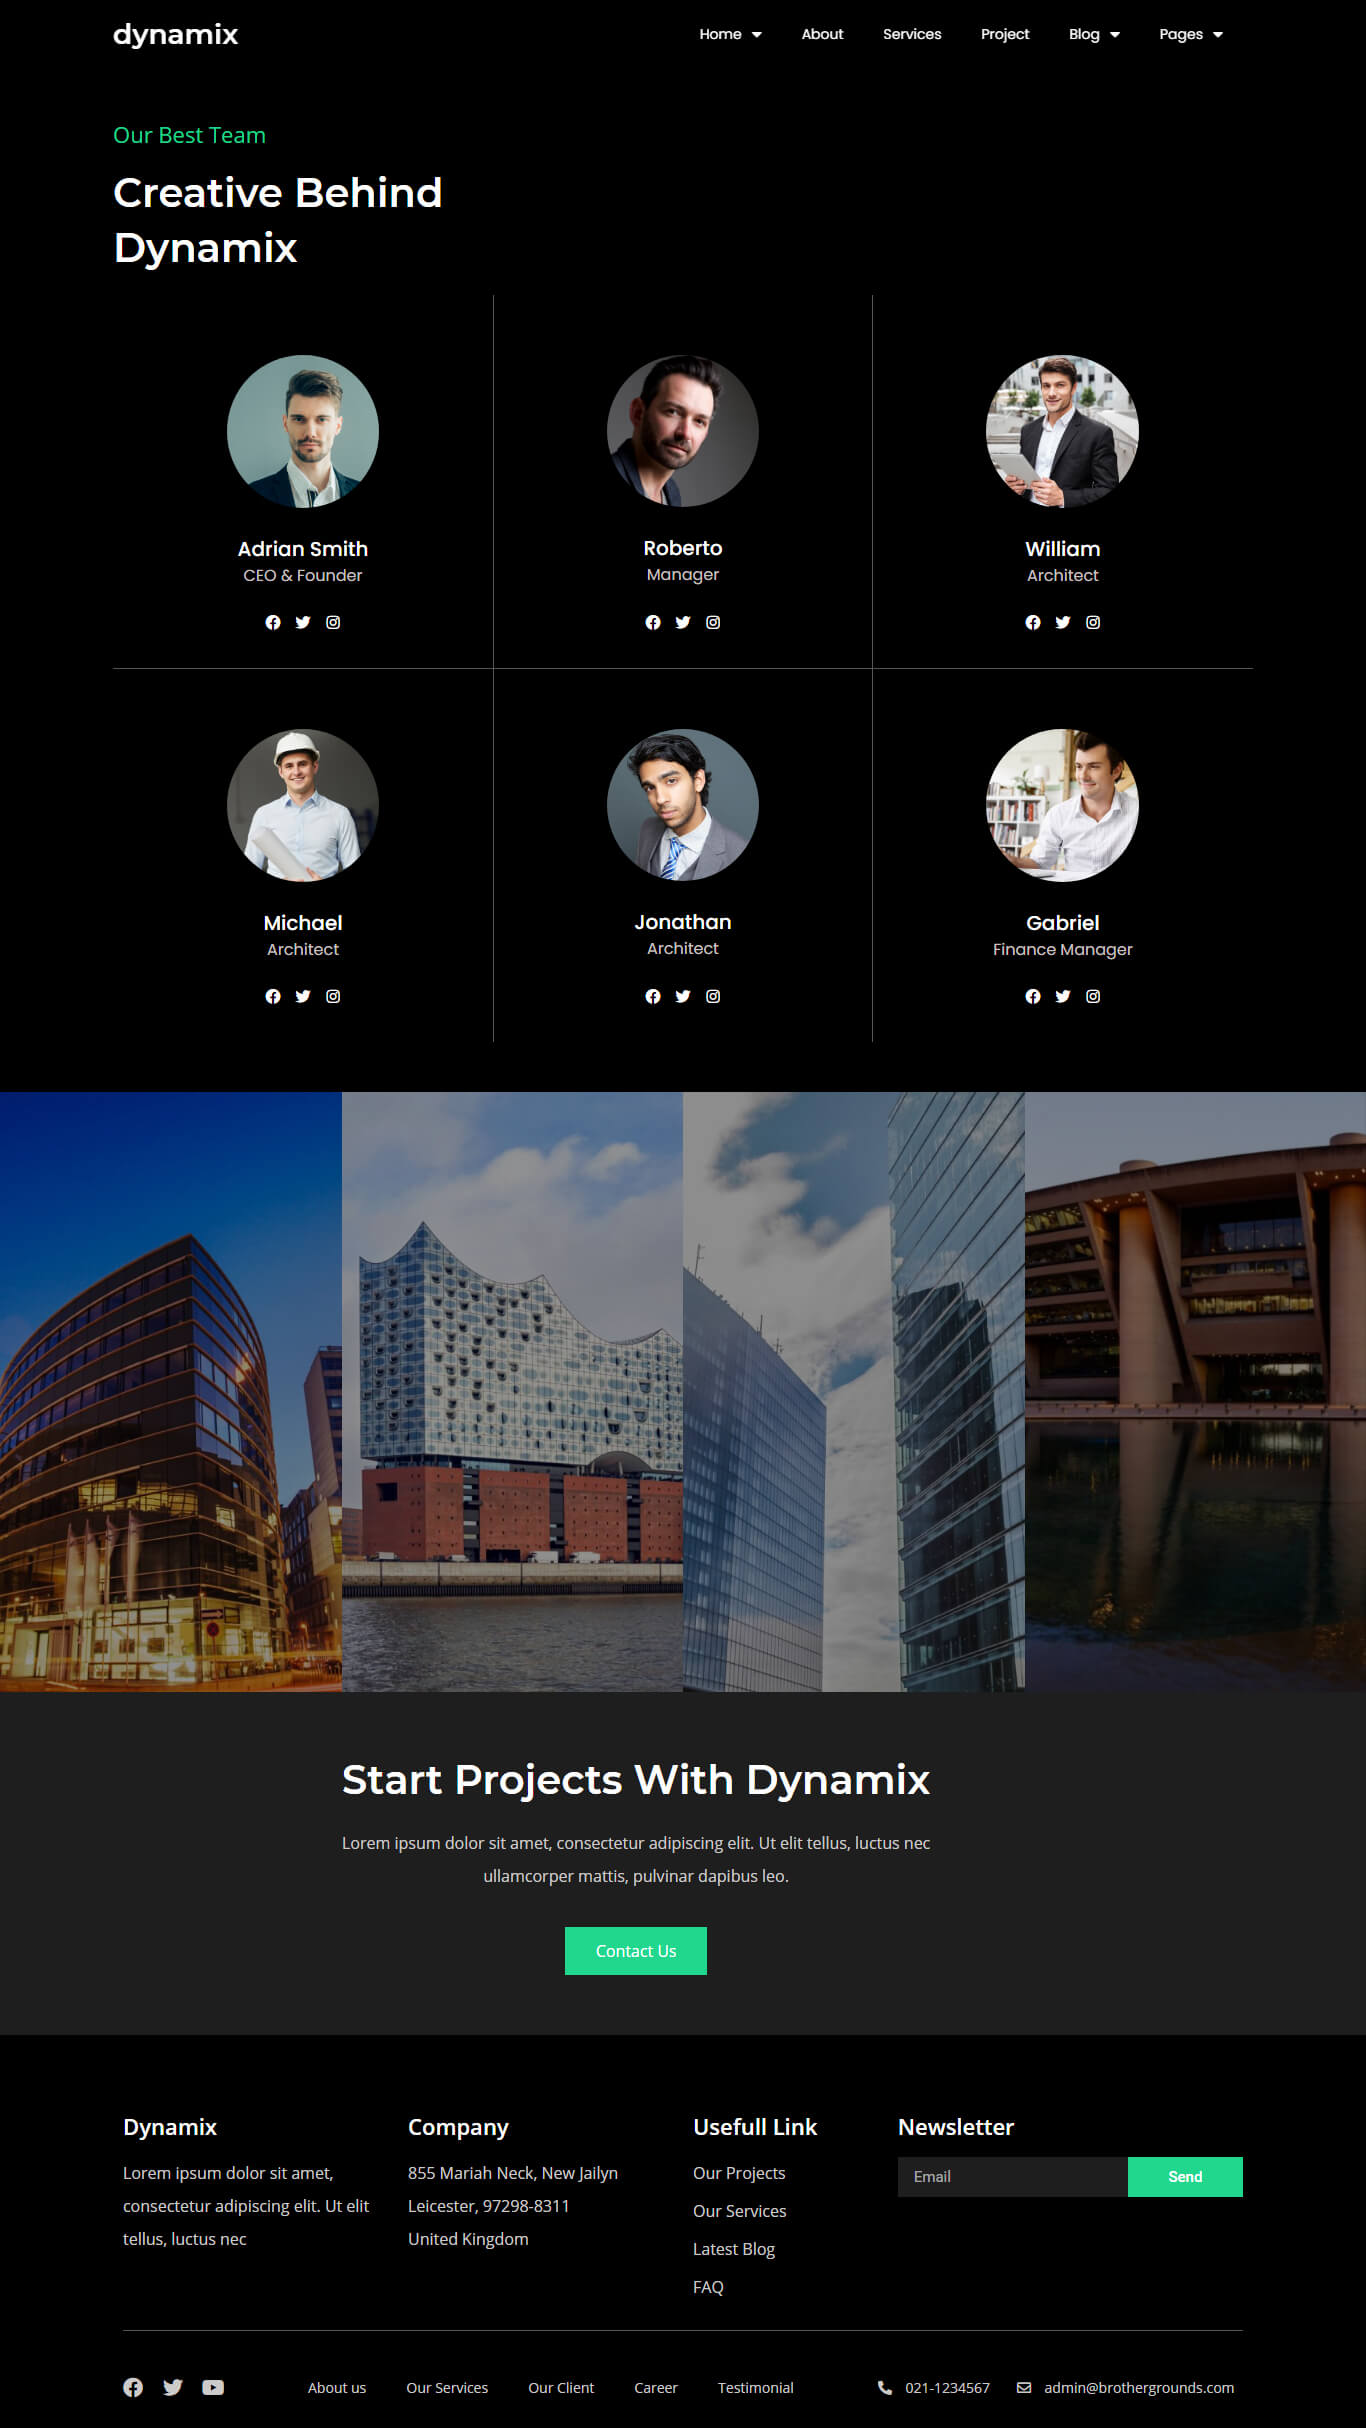Viewport: 1366px width, 2428px height.
Task: Click the footer Twitter icon
Action: pos(173,2387)
